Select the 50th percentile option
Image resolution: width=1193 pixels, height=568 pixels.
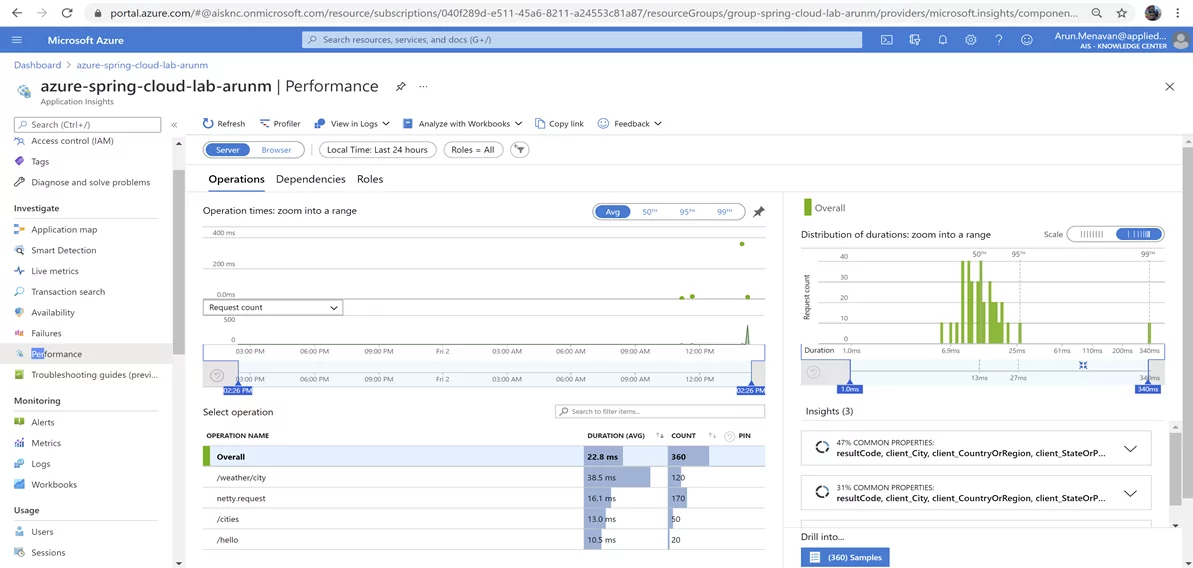[x=649, y=212]
